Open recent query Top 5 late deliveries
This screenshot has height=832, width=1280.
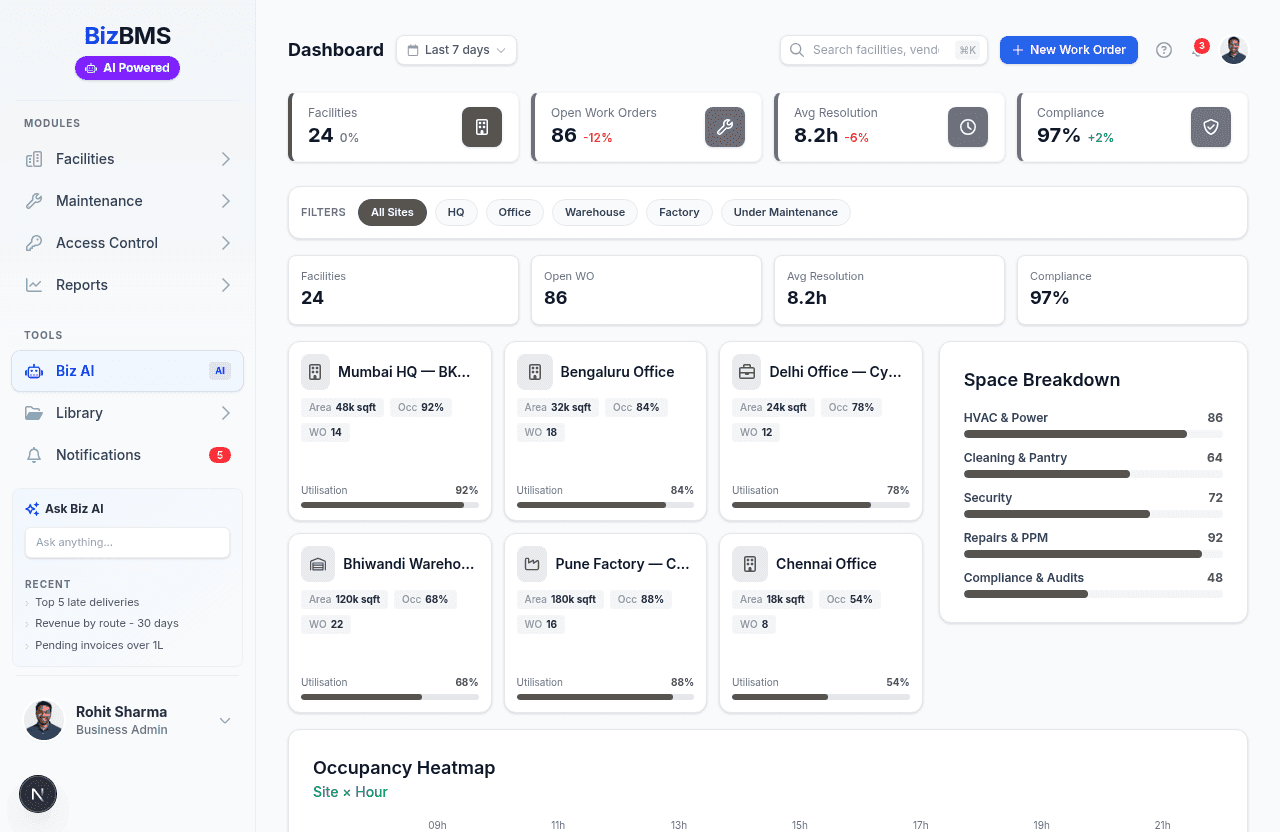(87, 602)
